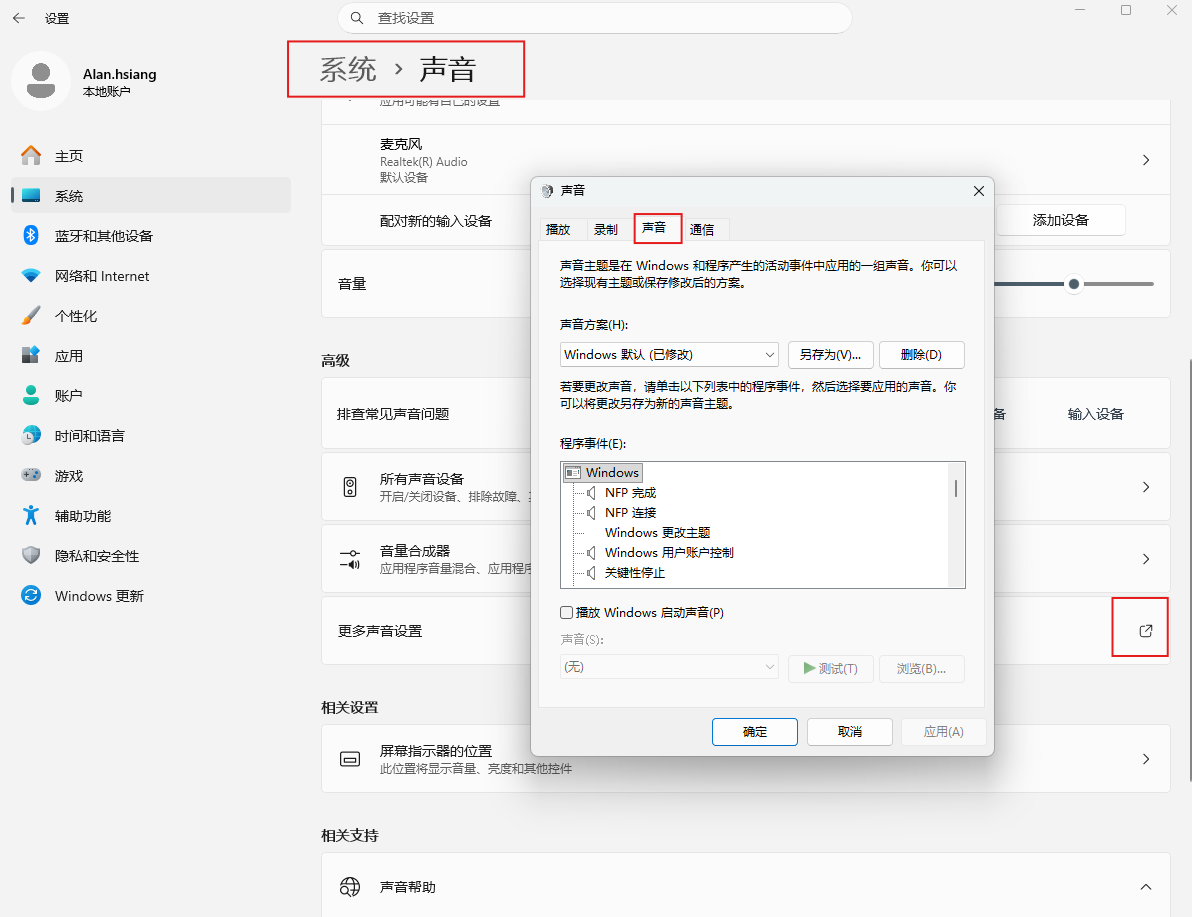Open the Accessibility figure icon
This screenshot has width=1192, height=917.
[31, 516]
